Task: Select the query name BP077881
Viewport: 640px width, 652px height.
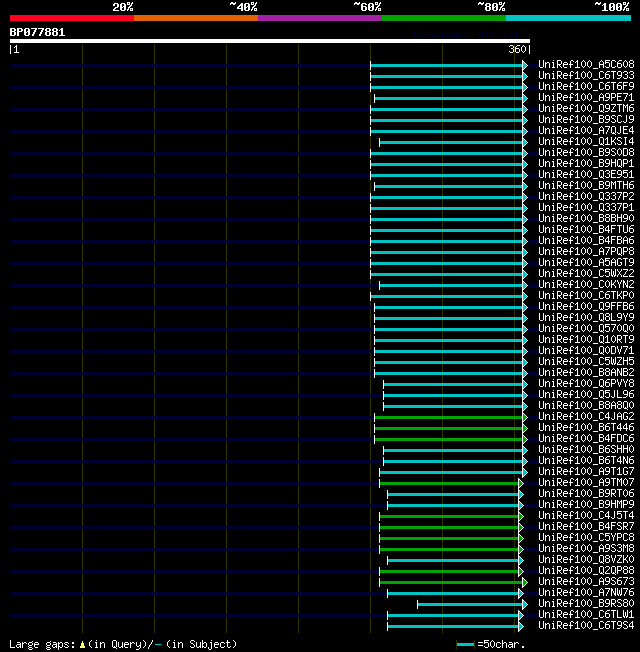Action: click(x=37, y=32)
